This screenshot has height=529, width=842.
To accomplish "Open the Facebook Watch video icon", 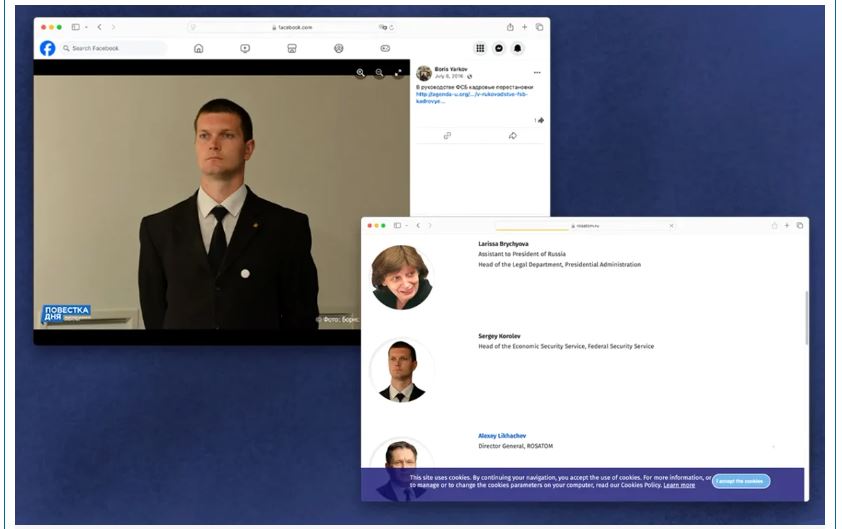I will (245, 48).
